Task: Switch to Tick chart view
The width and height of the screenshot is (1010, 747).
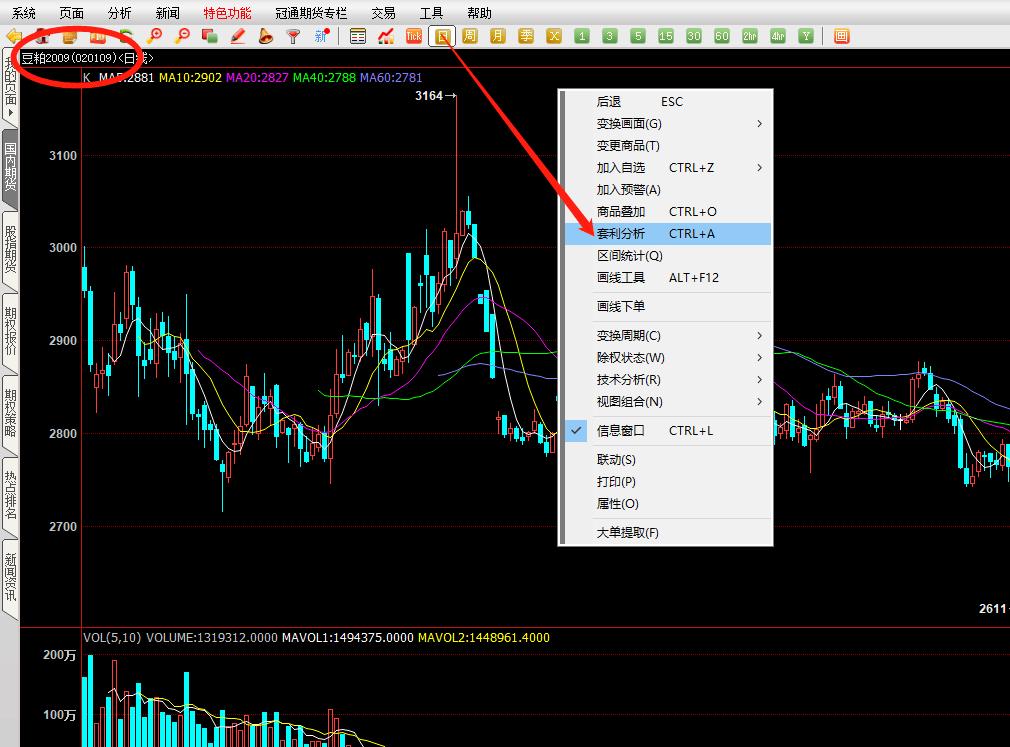Action: click(x=413, y=36)
